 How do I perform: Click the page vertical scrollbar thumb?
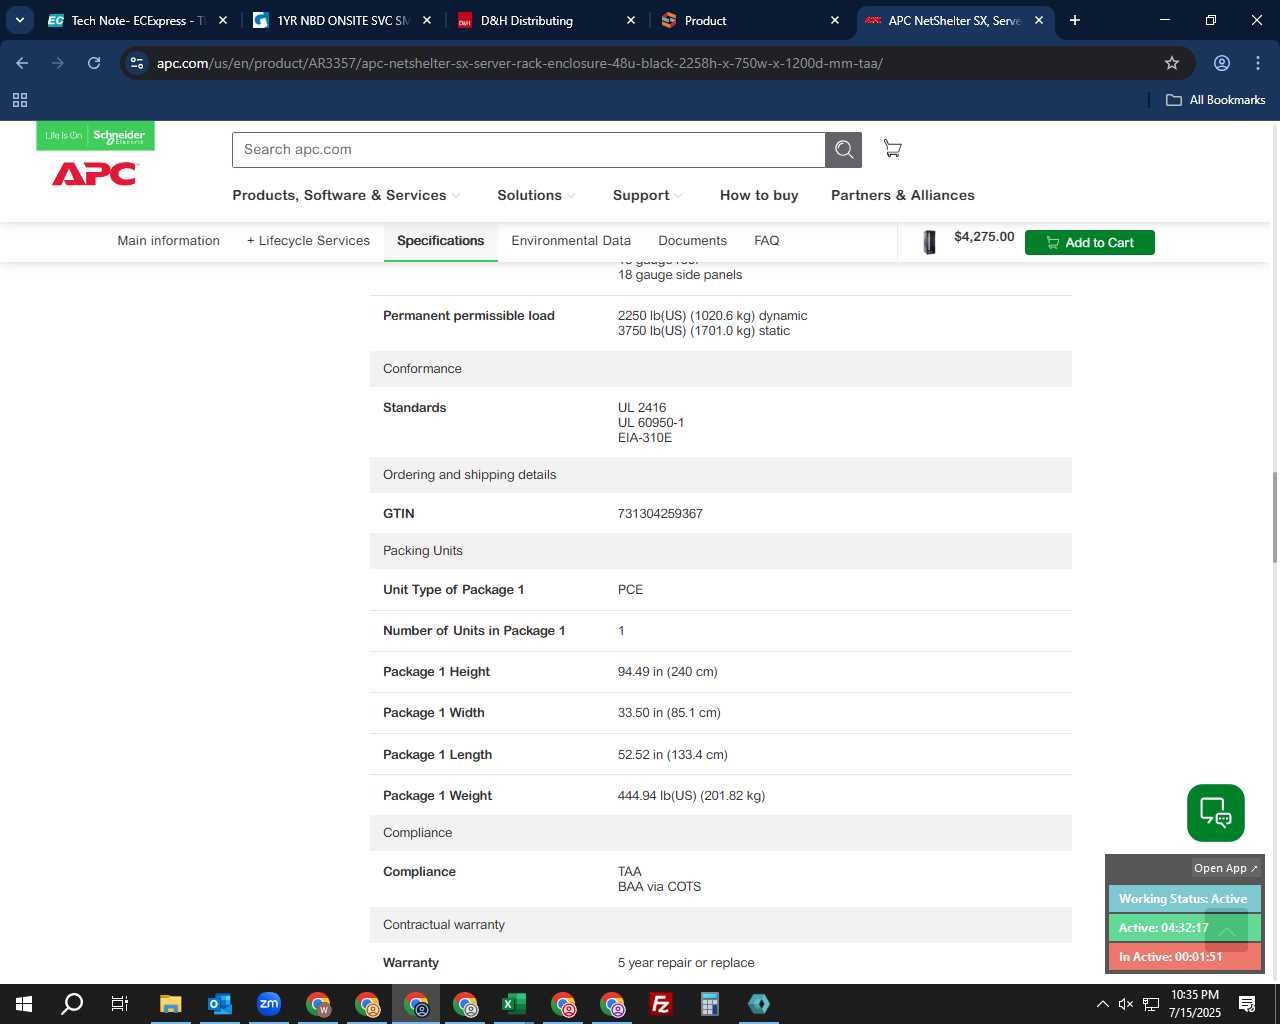click(x=1274, y=517)
